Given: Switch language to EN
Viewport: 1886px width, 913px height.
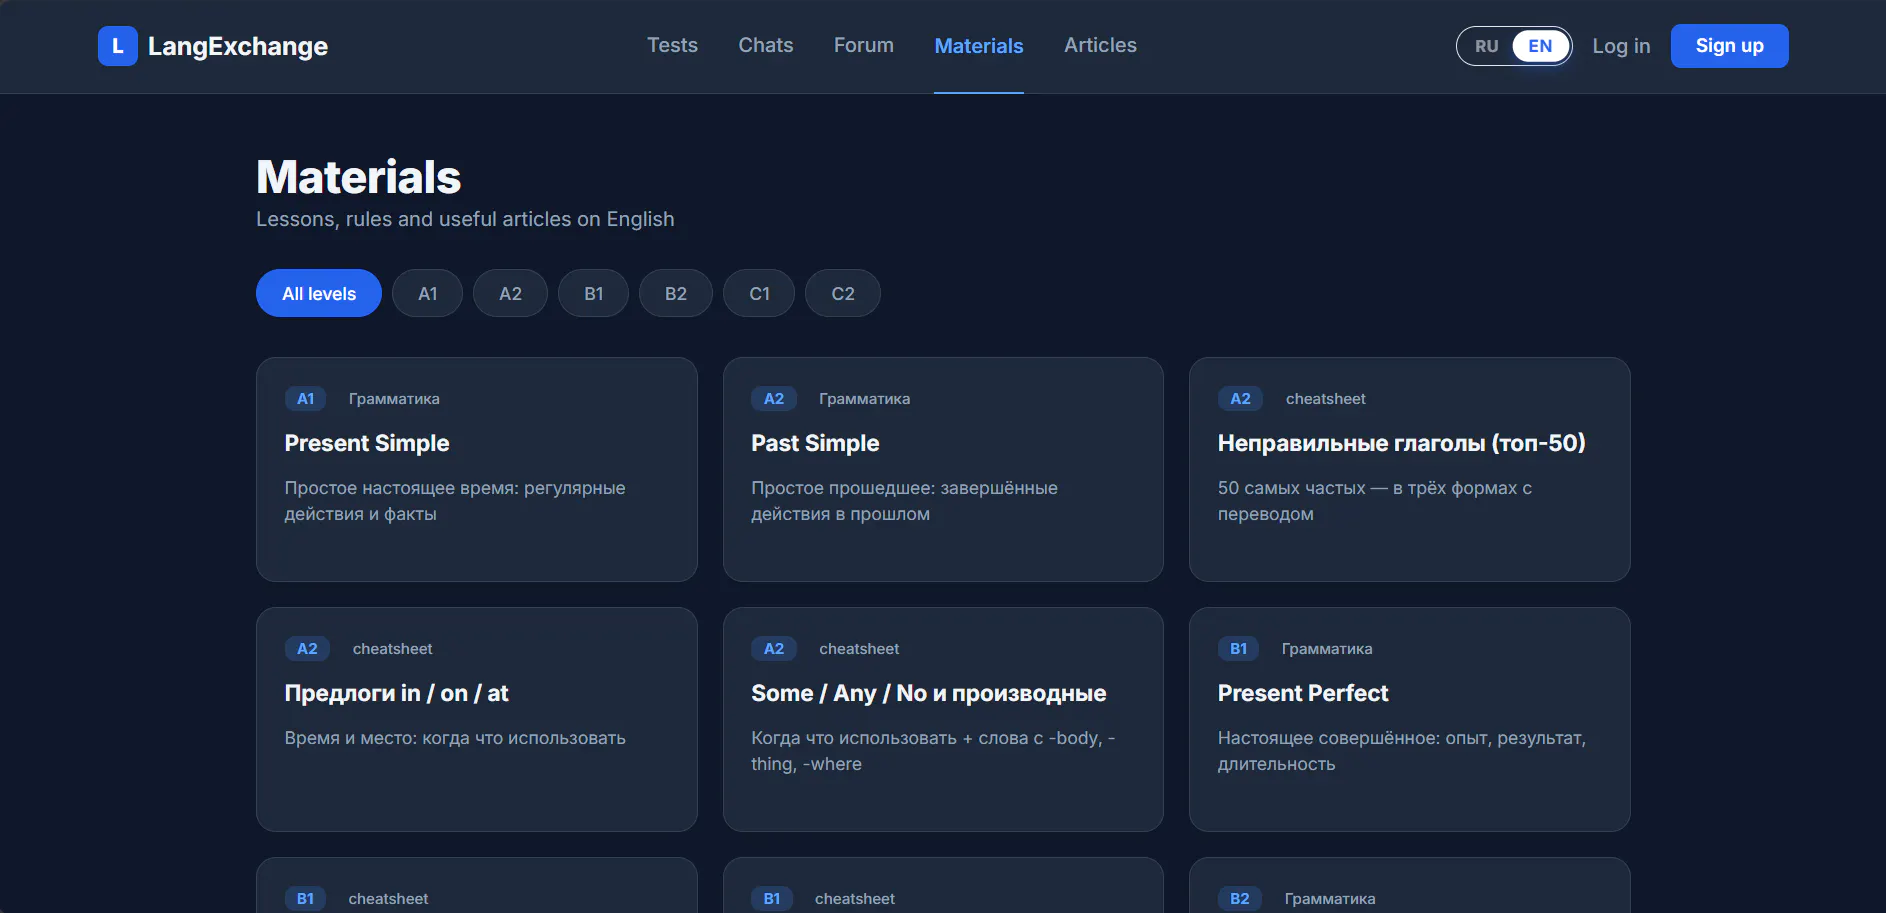Looking at the screenshot, I should [x=1540, y=46].
